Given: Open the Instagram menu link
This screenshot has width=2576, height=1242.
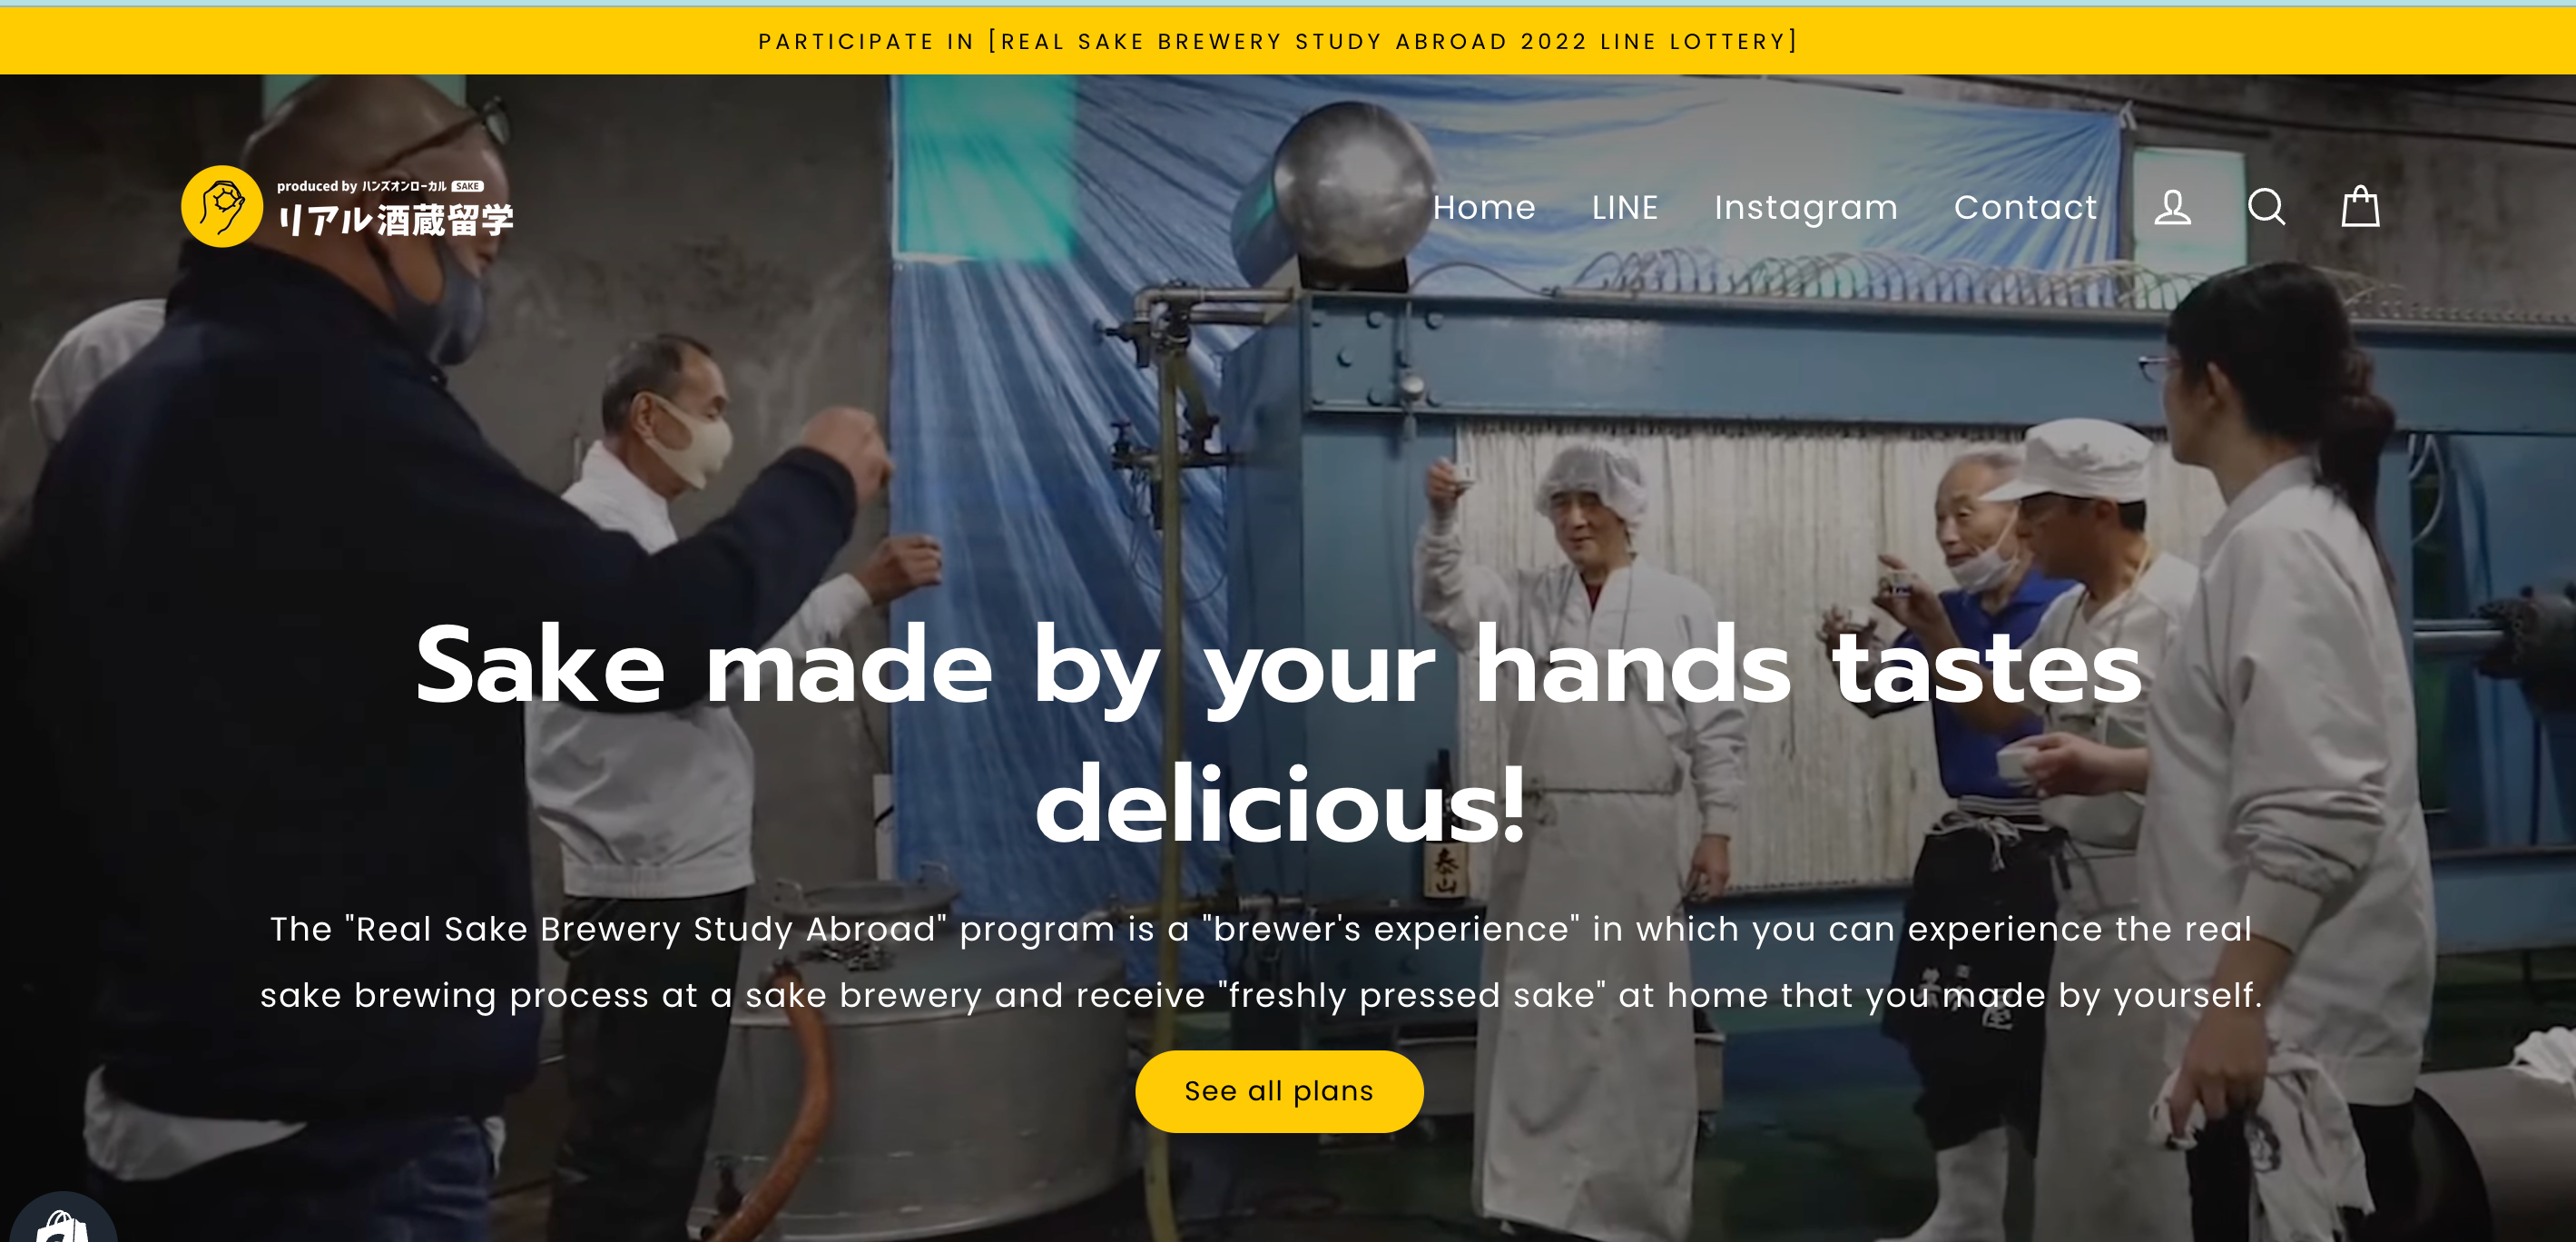Looking at the screenshot, I should coord(1806,207).
